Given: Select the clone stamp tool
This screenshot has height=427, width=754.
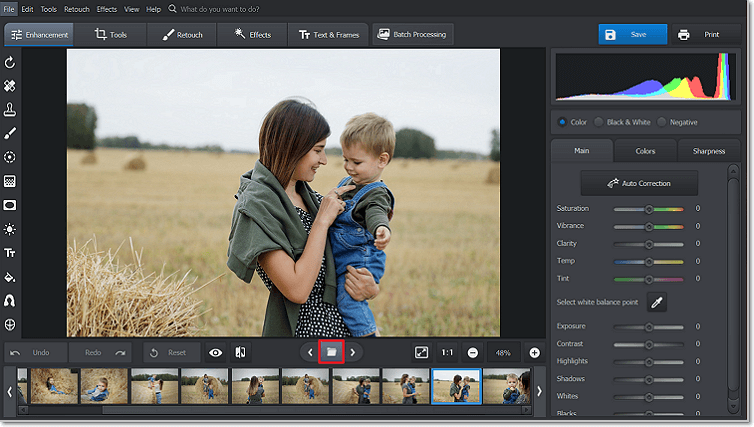Looking at the screenshot, I should coord(10,110).
